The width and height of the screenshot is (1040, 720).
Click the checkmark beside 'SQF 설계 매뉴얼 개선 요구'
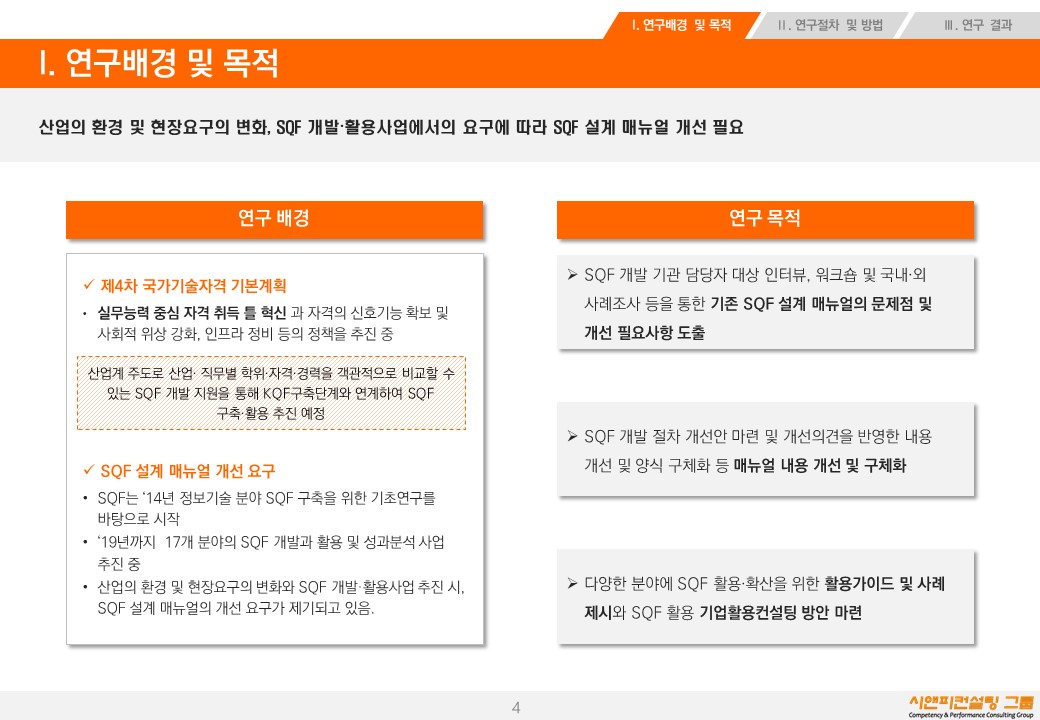pyautogui.click(x=89, y=470)
